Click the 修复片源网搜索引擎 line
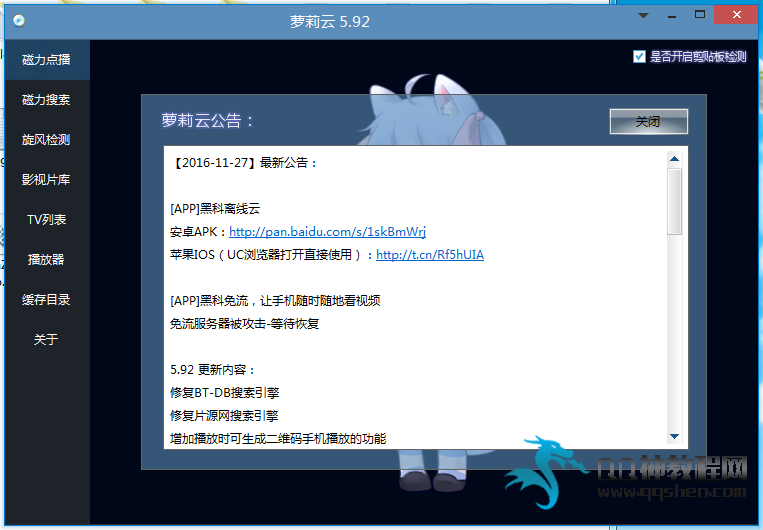The image size is (763, 530). [224, 416]
